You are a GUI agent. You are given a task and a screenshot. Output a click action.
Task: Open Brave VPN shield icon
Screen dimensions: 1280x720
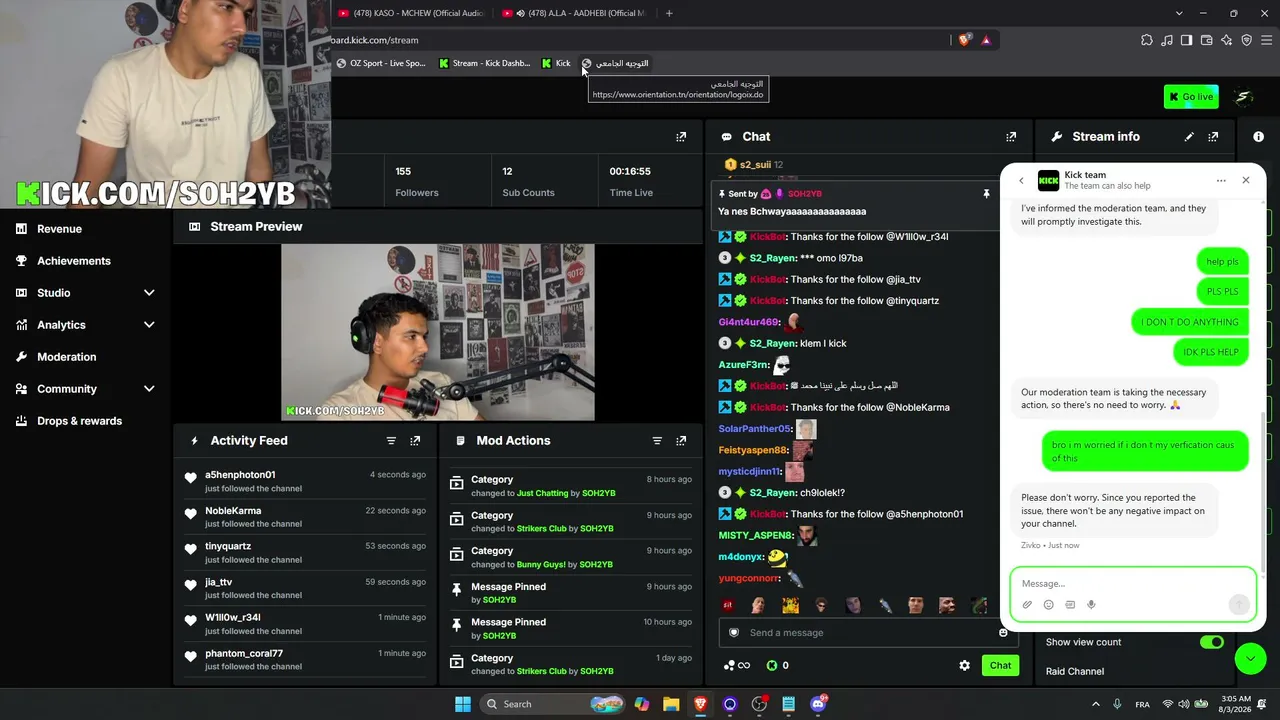(x=1246, y=40)
